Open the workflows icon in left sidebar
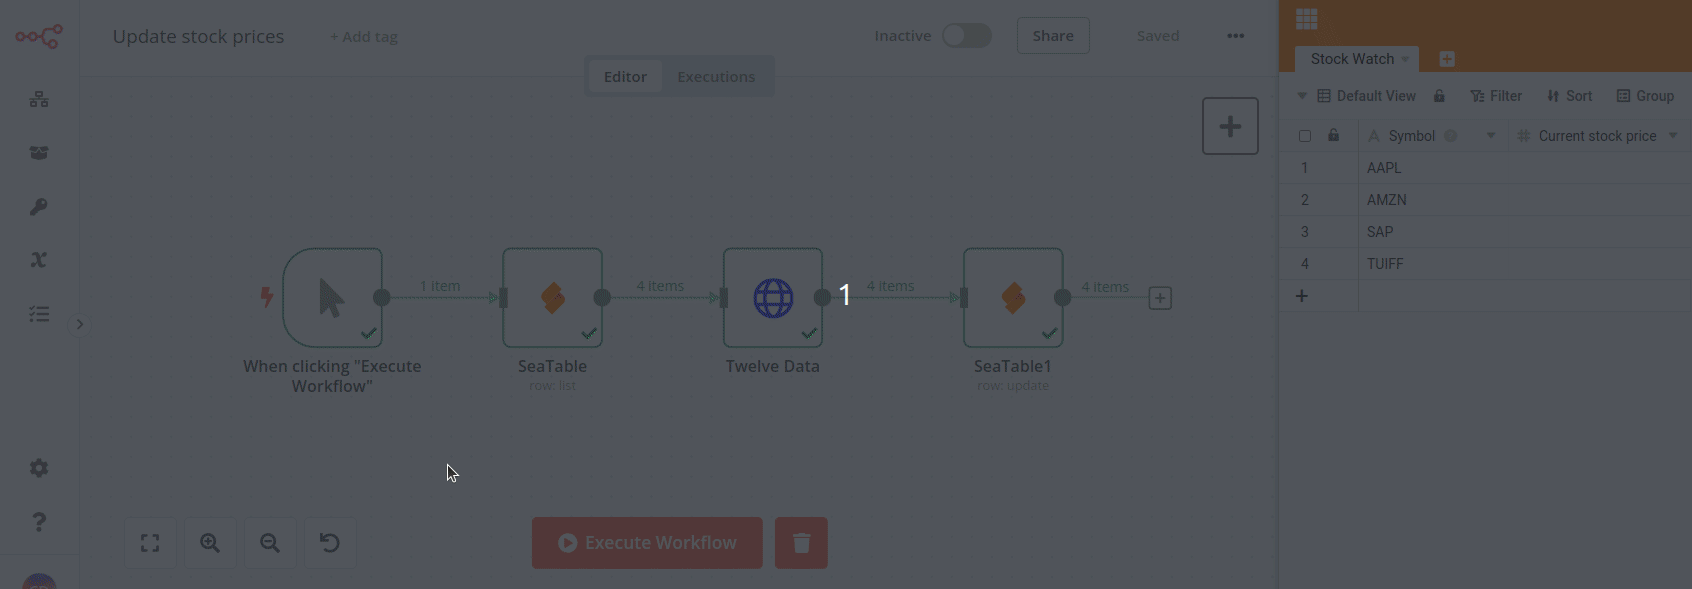This screenshot has width=1692, height=589. (39, 99)
